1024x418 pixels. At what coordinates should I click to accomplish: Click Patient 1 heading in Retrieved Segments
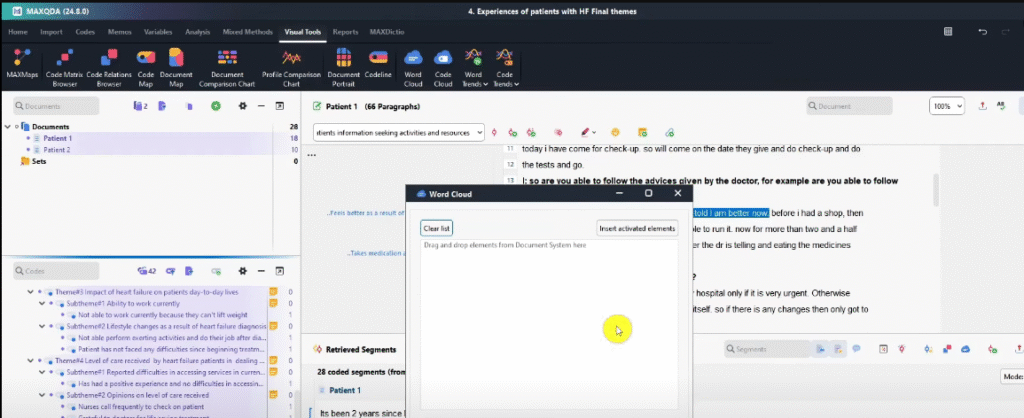pos(345,391)
